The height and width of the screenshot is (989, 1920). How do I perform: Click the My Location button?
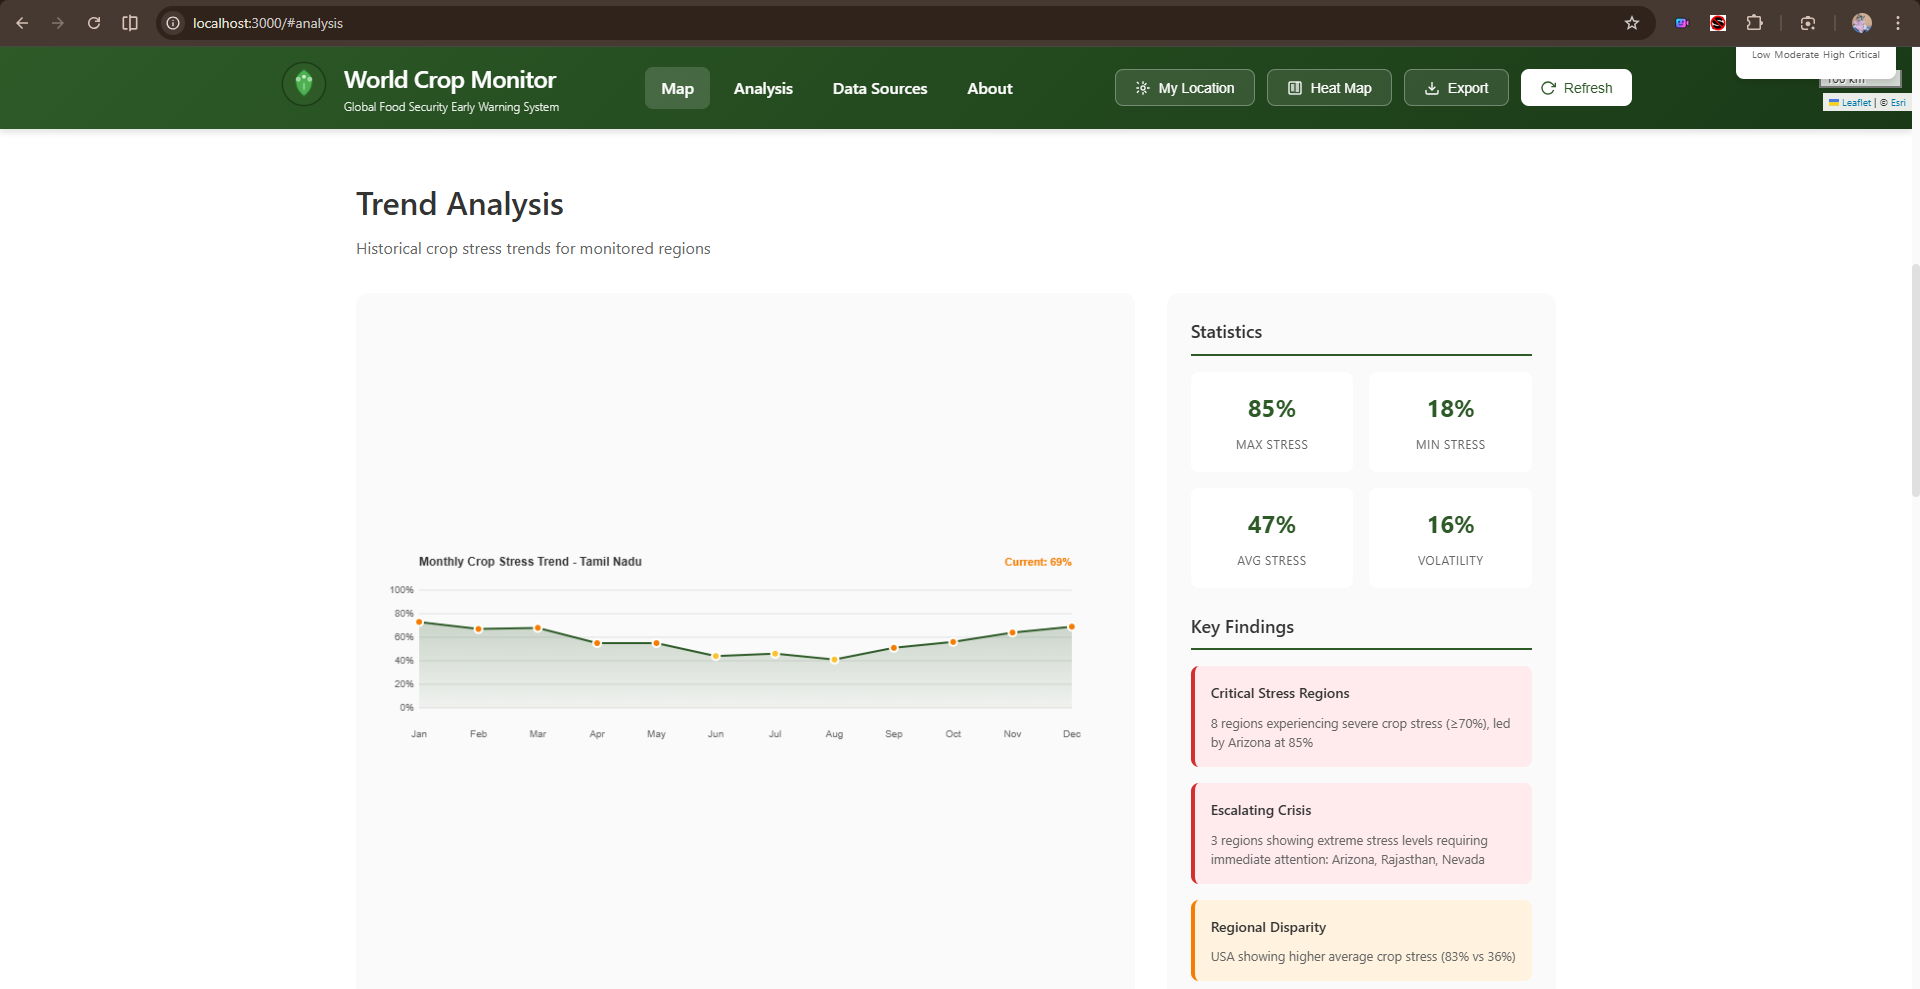coord(1185,88)
